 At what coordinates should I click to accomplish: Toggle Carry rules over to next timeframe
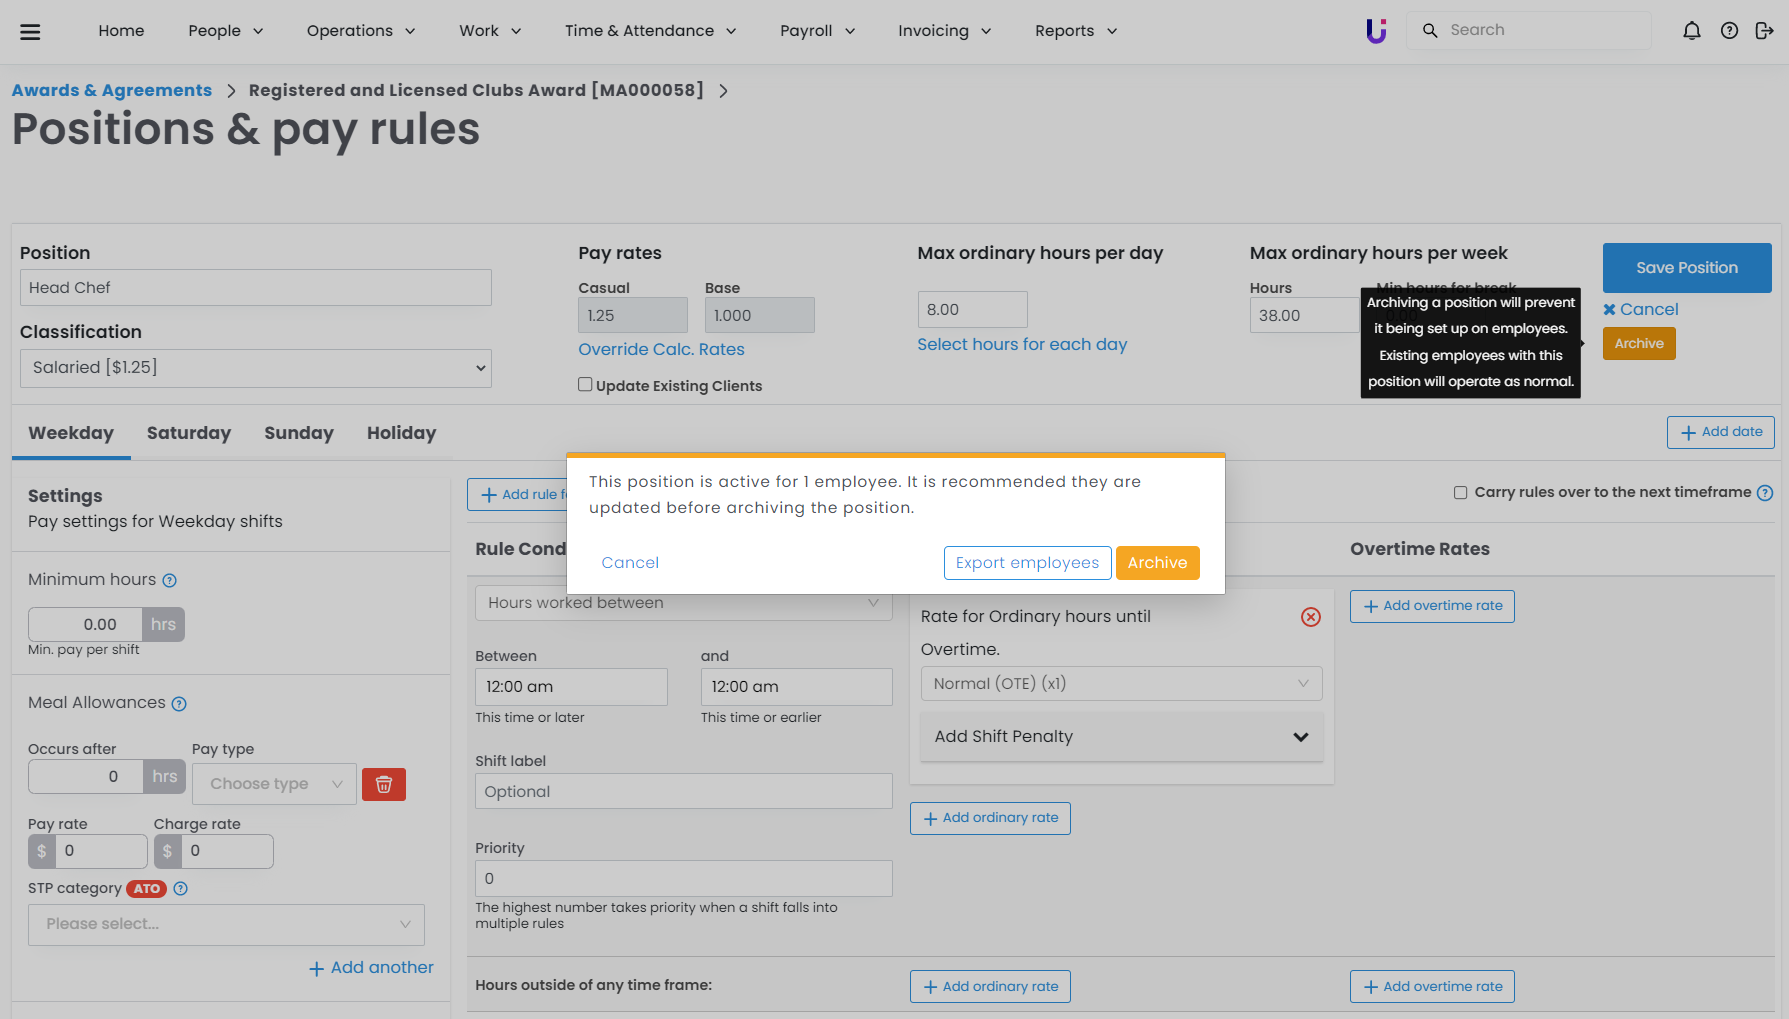(1460, 492)
